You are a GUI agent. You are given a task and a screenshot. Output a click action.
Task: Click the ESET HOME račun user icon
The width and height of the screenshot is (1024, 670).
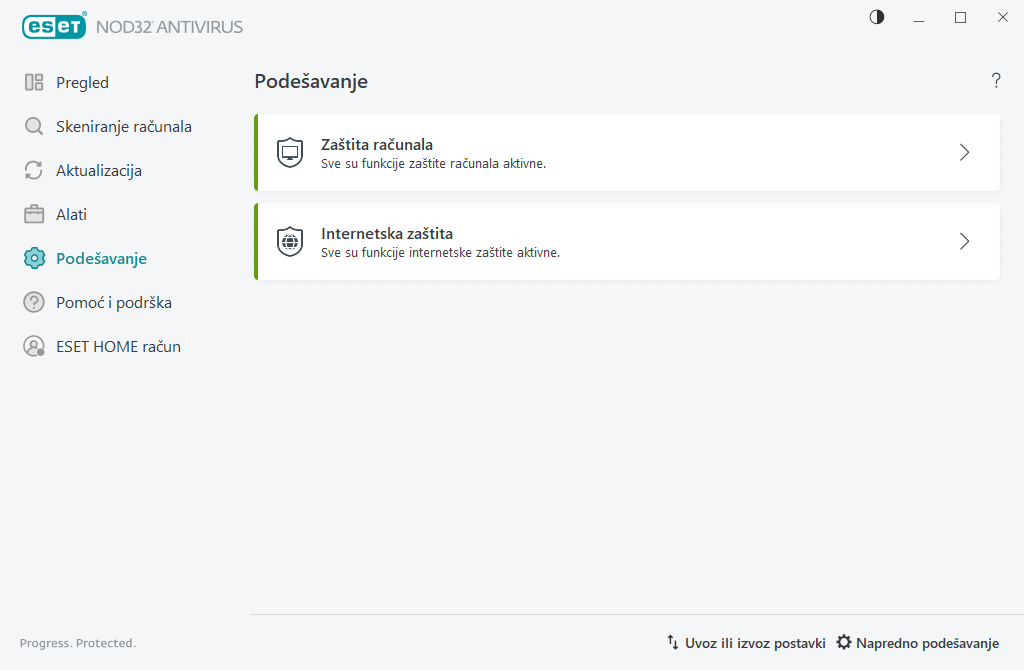click(34, 347)
